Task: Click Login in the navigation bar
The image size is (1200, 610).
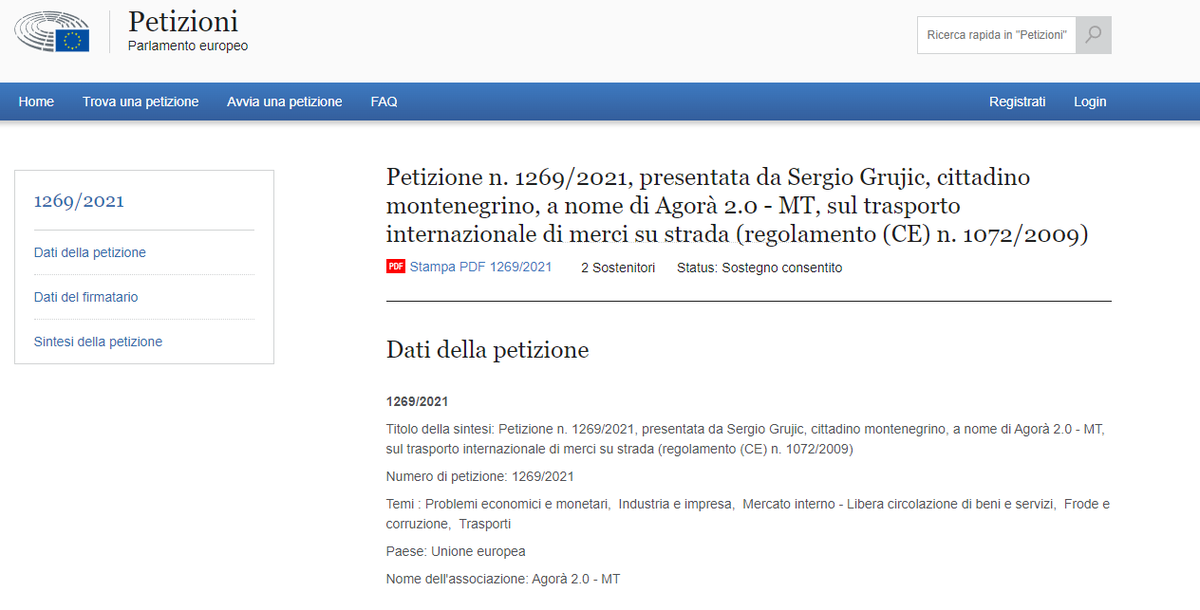Action: click(x=1090, y=102)
